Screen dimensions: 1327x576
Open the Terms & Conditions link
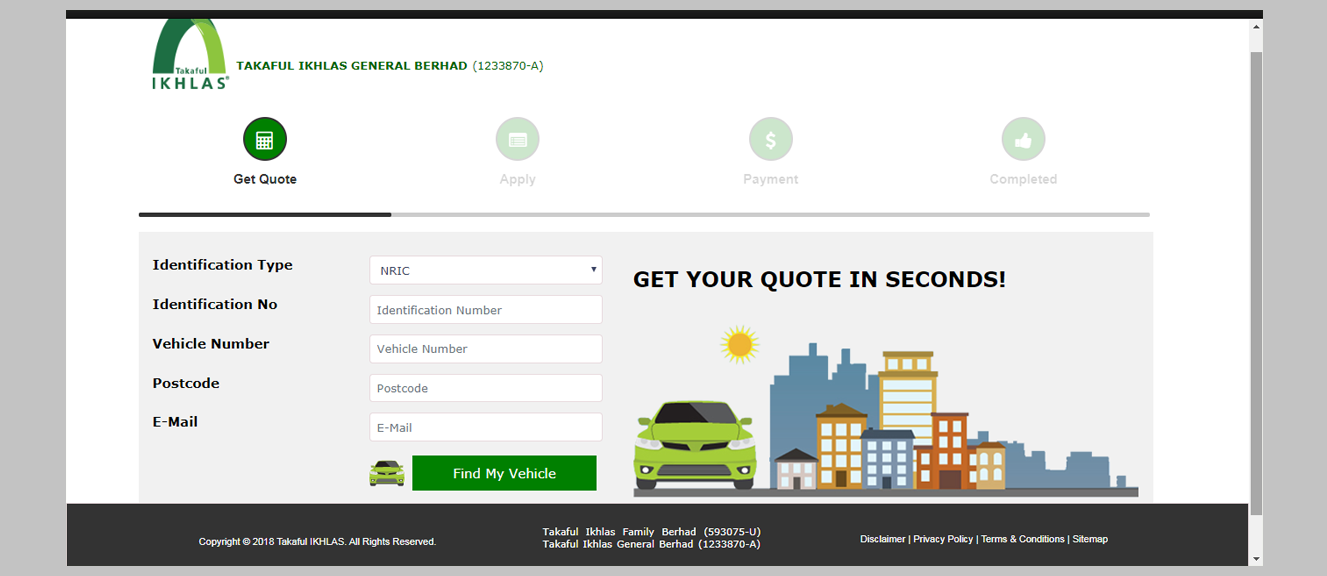tap(1022, 539)
